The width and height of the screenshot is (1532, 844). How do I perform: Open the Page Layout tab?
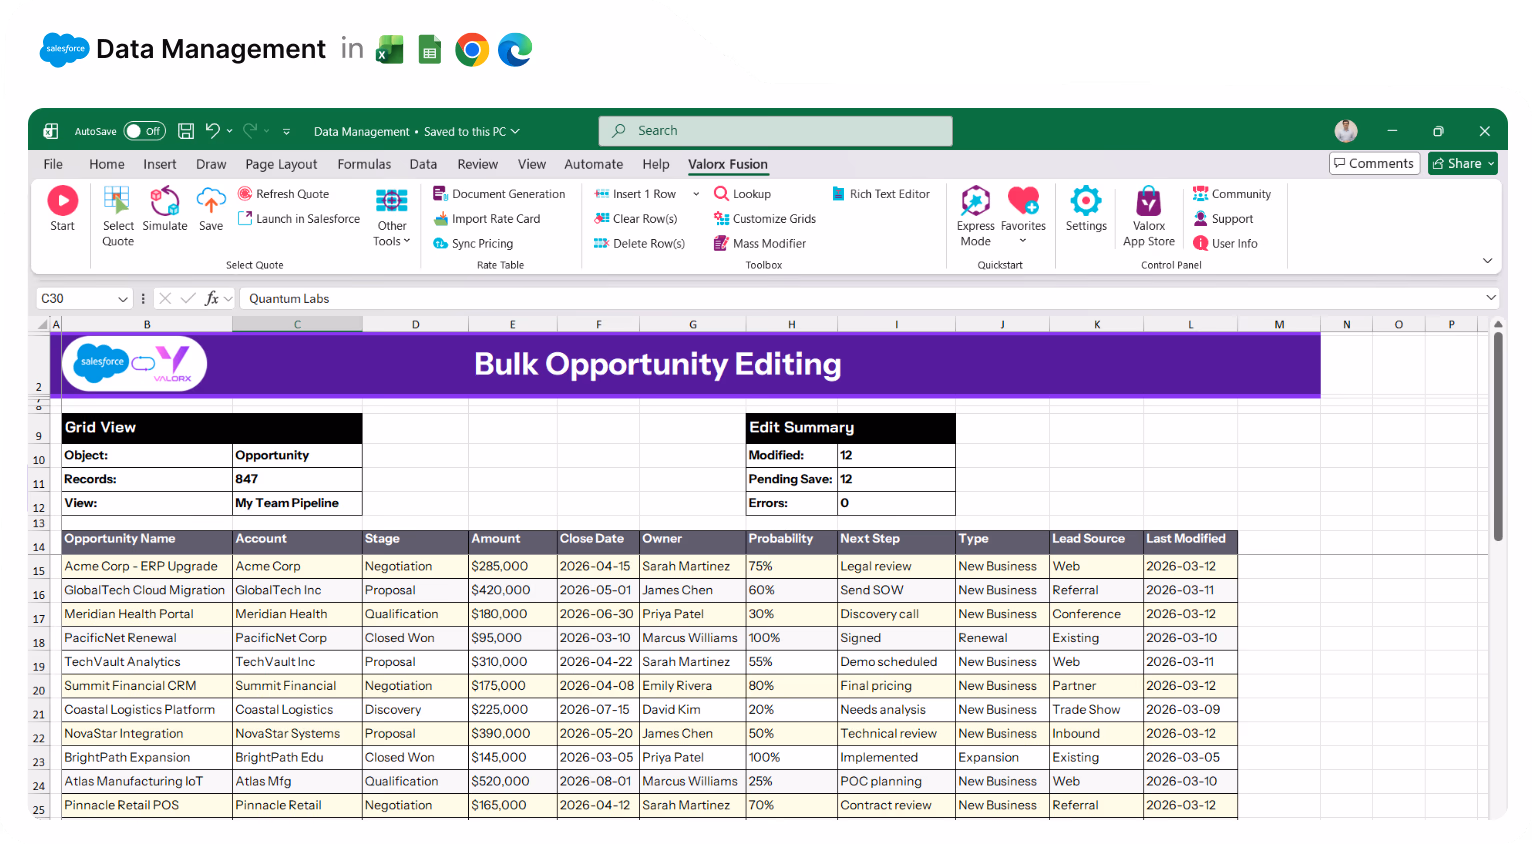281,164
